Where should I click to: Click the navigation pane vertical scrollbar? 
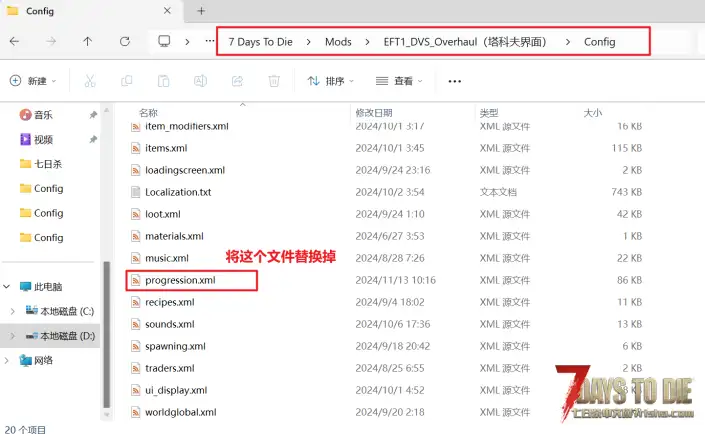point(107,334)
